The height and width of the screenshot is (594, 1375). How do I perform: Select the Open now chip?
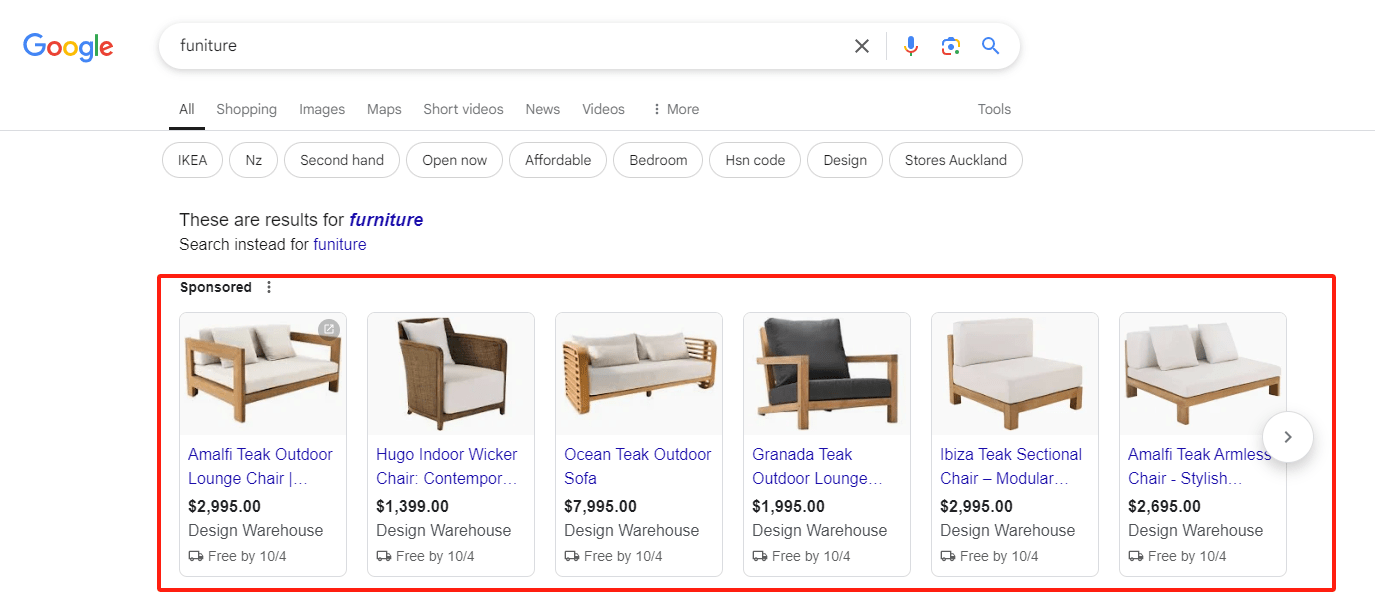455,160
